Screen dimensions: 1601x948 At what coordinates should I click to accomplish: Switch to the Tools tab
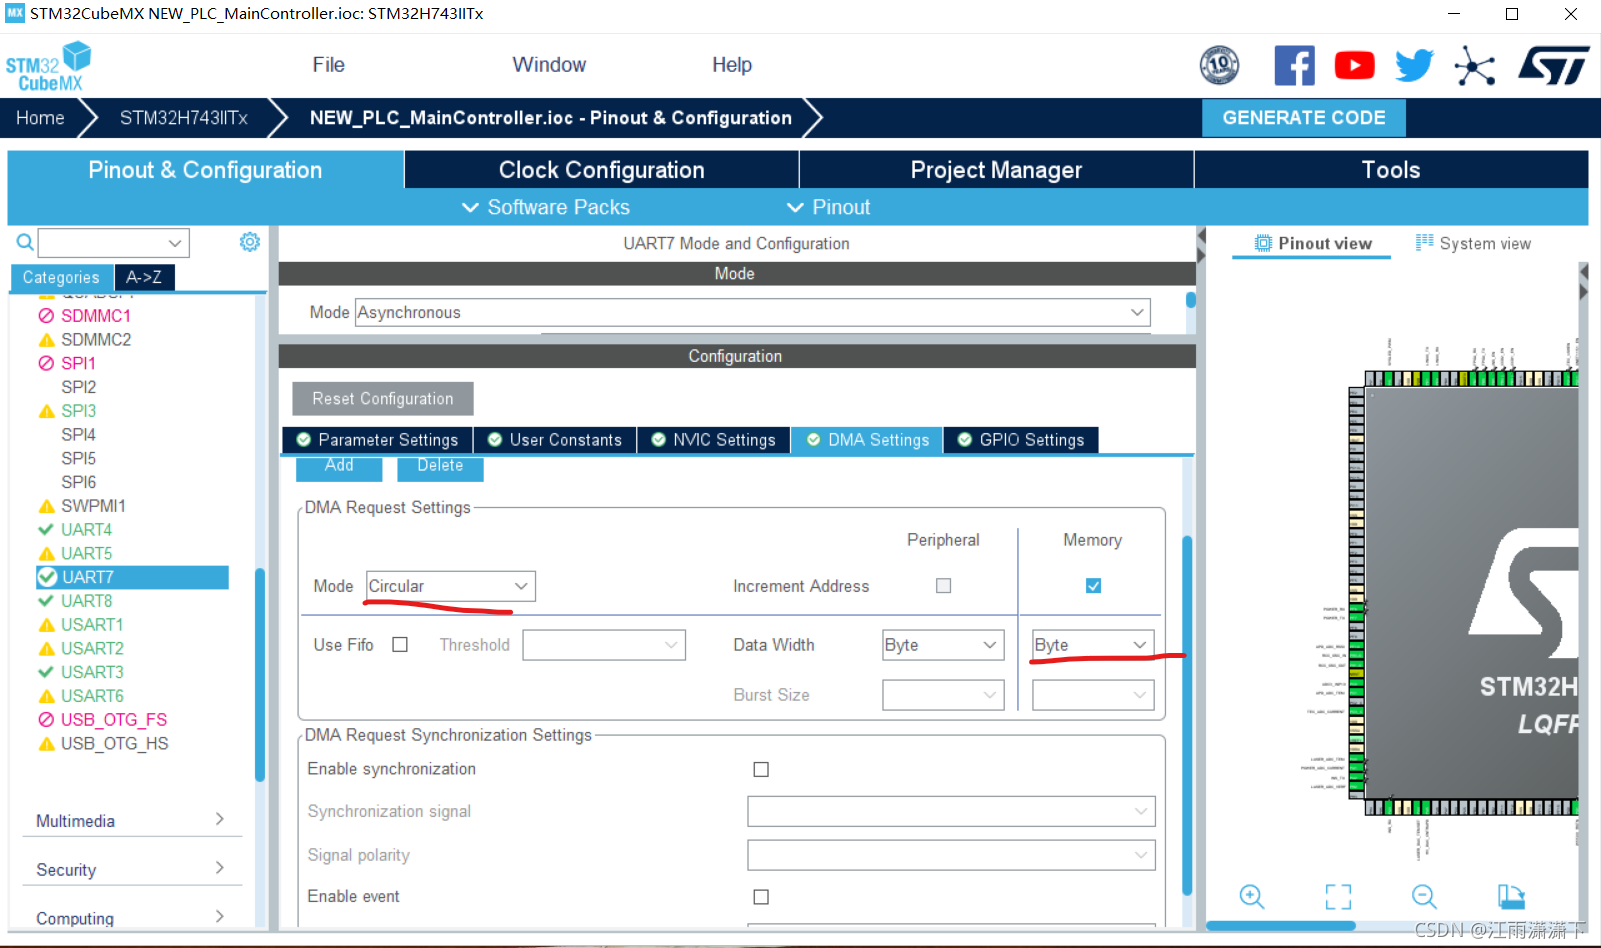(x=1391, y=170)
